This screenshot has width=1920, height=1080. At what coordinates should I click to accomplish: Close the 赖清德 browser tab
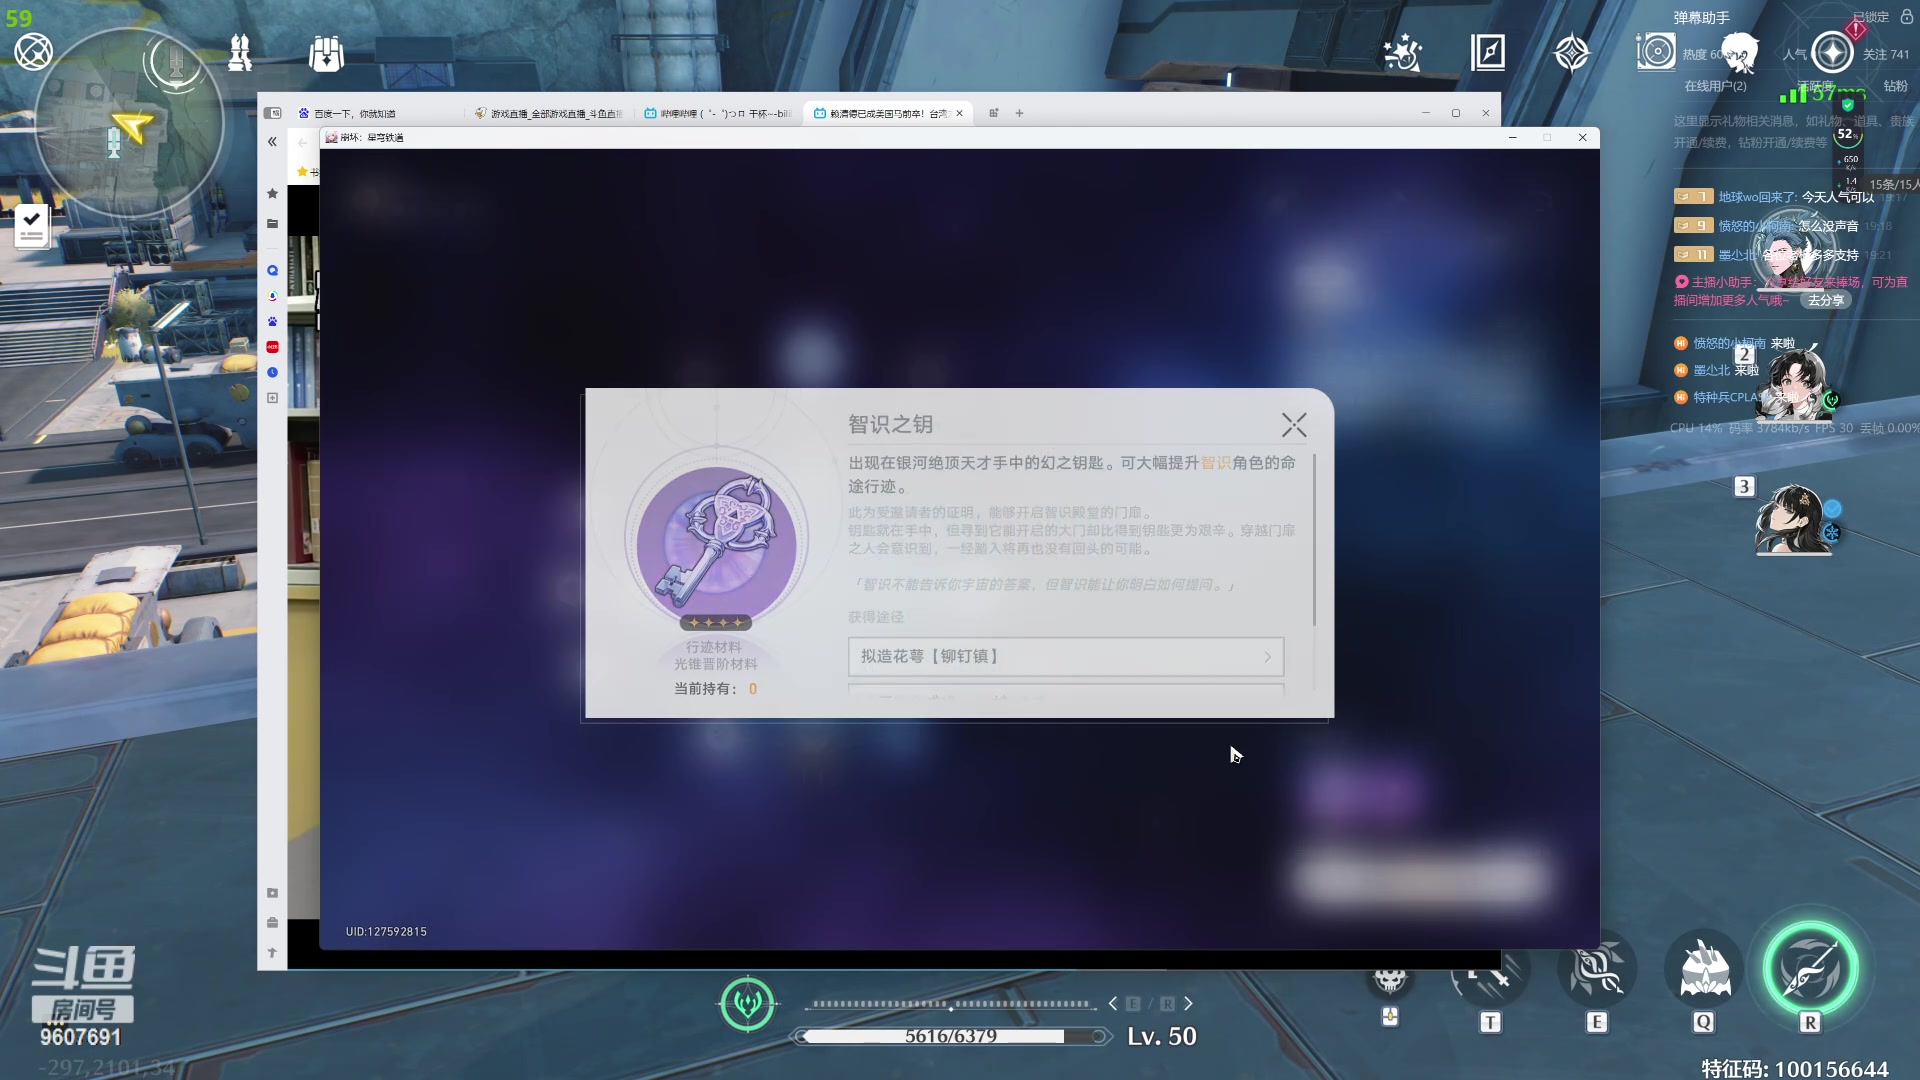(959, 113)
